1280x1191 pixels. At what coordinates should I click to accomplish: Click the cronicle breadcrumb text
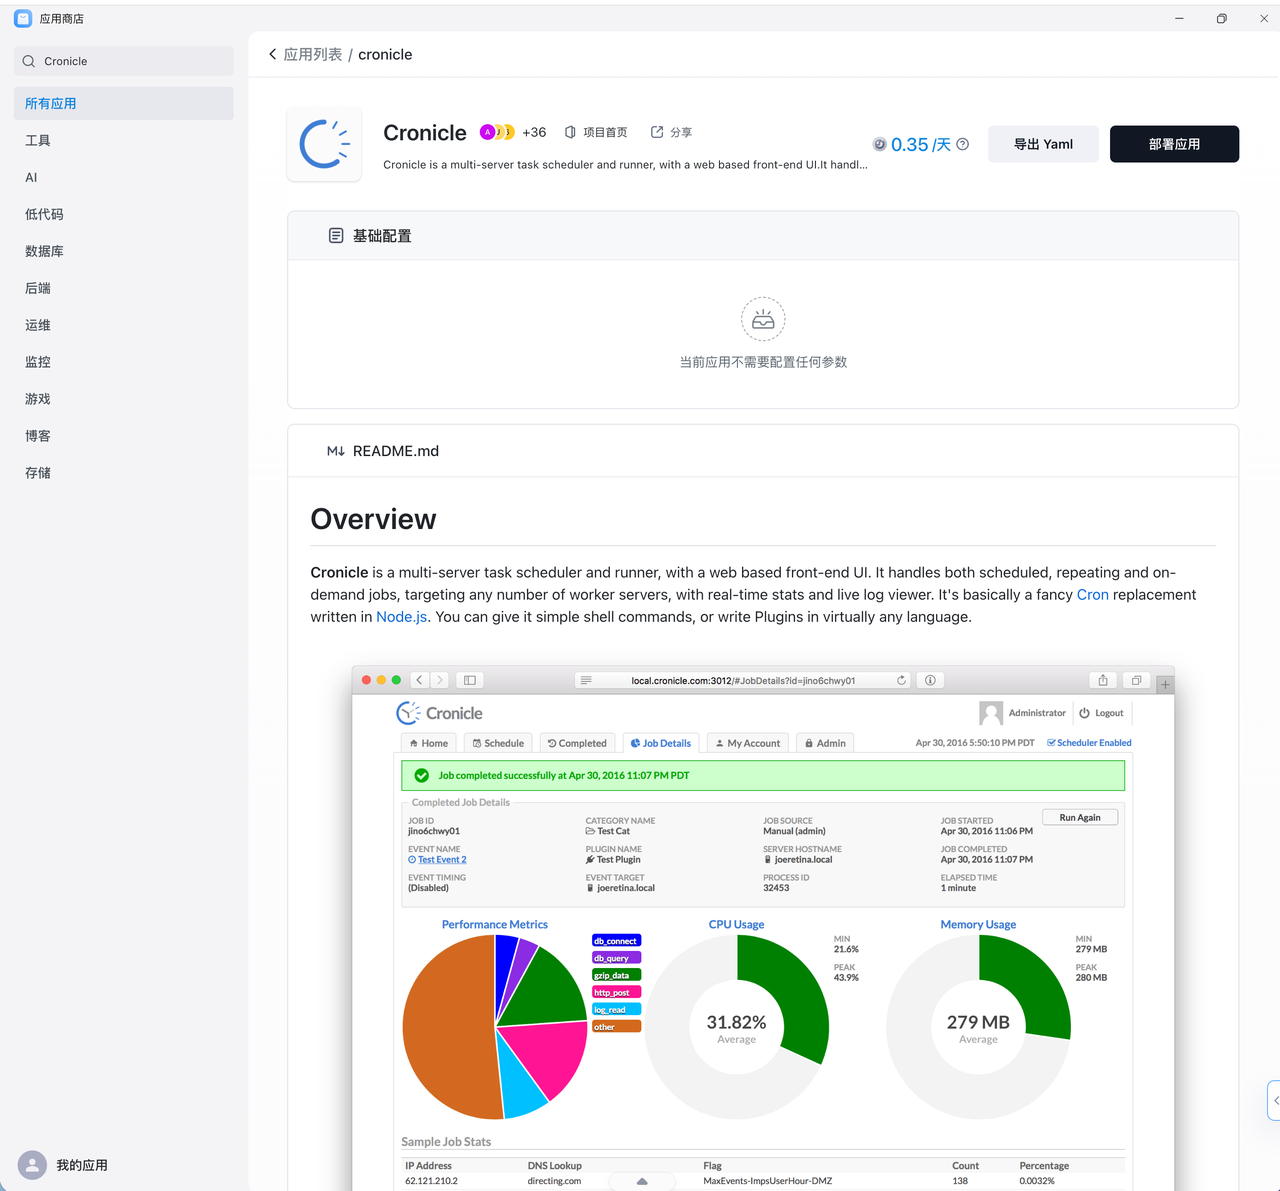pos(385,54)
